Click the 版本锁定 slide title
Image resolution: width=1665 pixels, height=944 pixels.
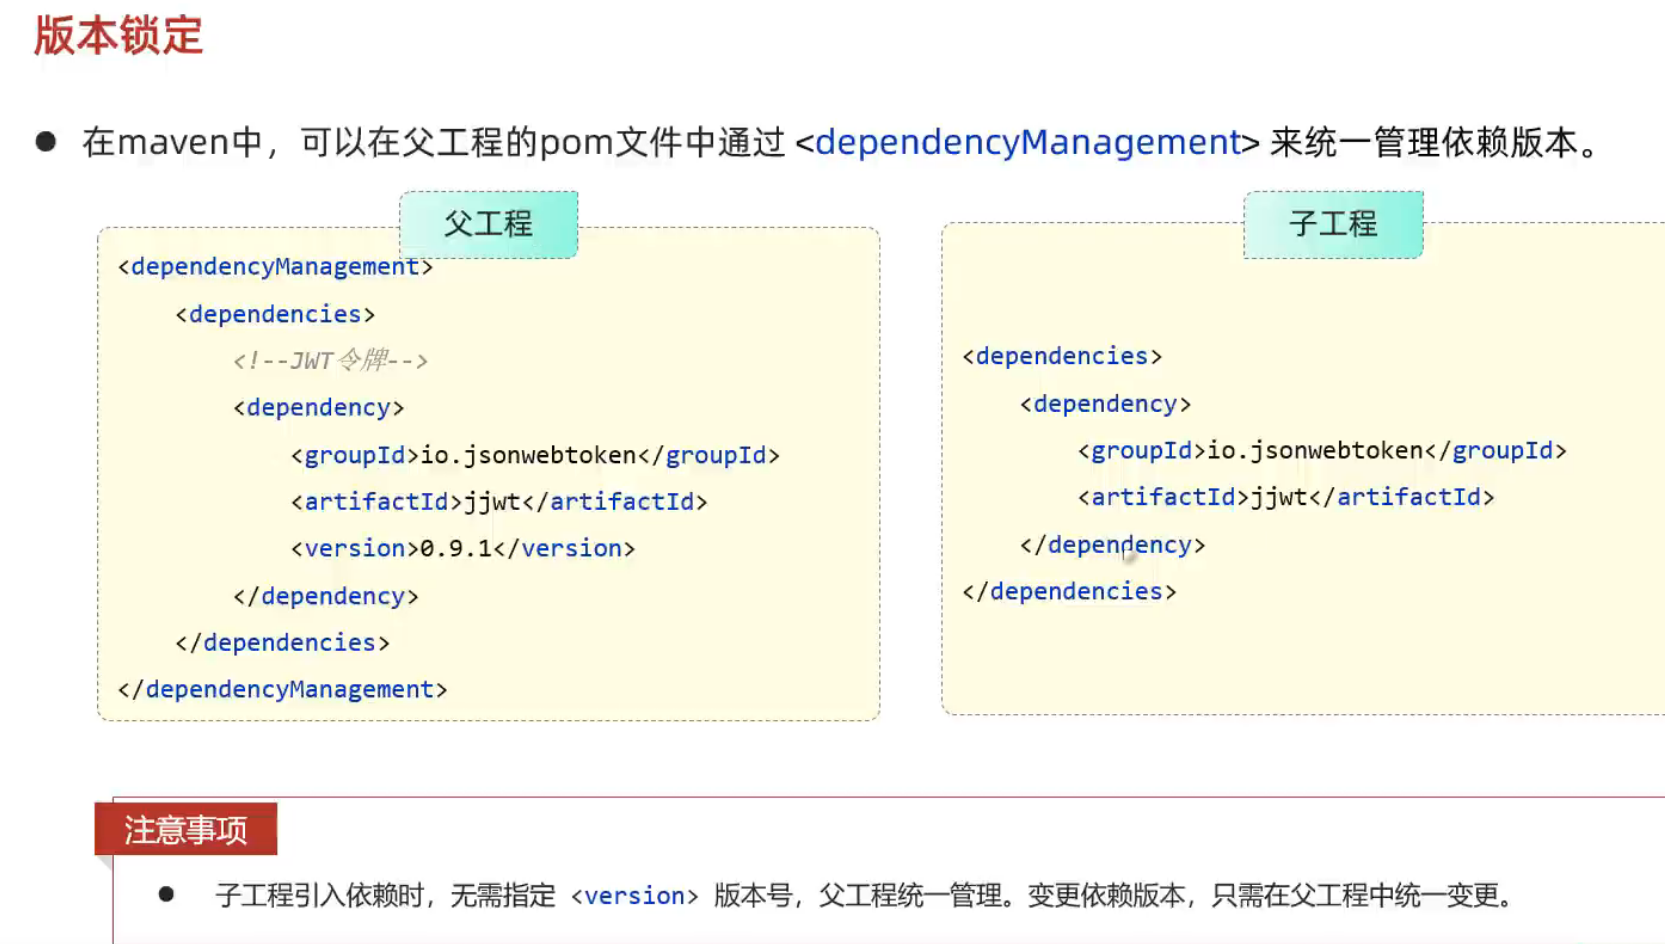pos(118,36)
